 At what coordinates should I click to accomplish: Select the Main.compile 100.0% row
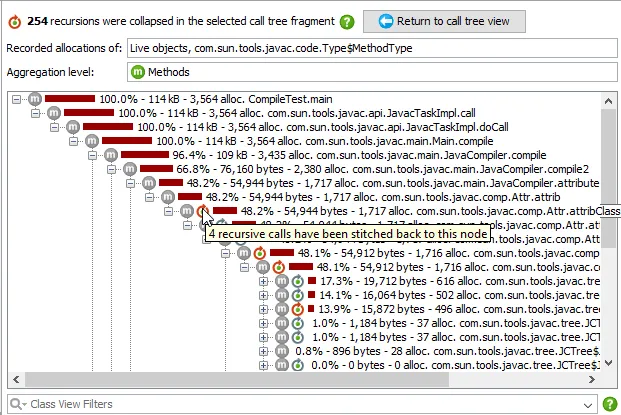(x=325, y=141)
